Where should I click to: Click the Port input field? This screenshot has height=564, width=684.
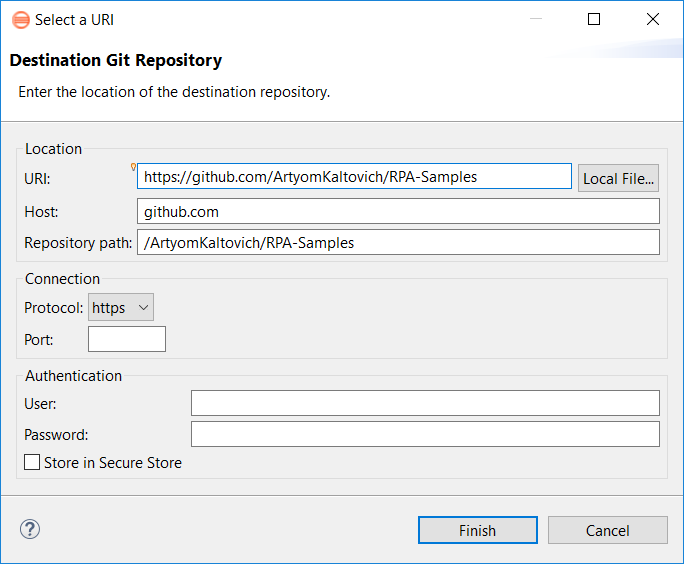(x=127, y=339)
